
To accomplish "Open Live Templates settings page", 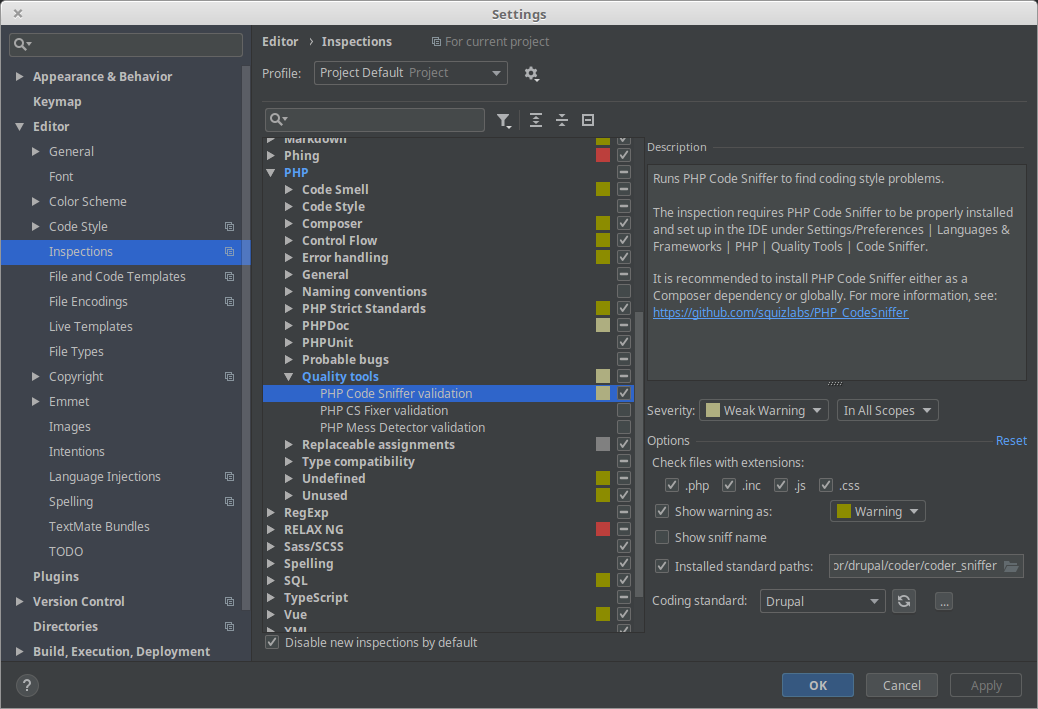I will [x=91, y=326].
